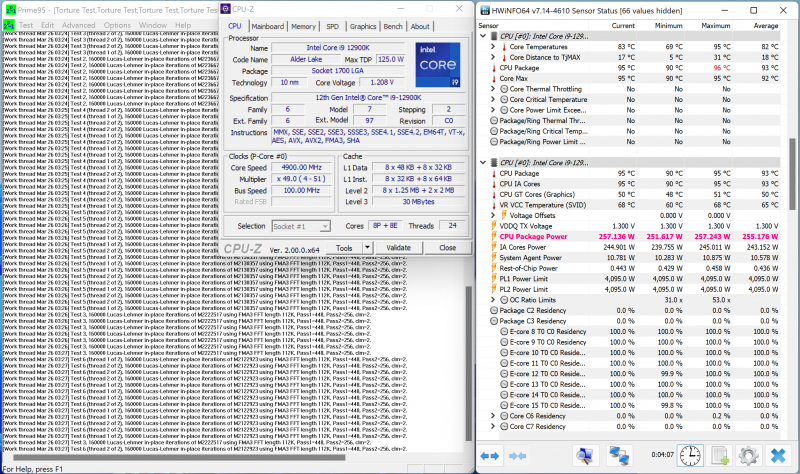Screen dimensions: 800x474
Task: Open the Socket #1 selection combo box
Action: click(301, 226)
